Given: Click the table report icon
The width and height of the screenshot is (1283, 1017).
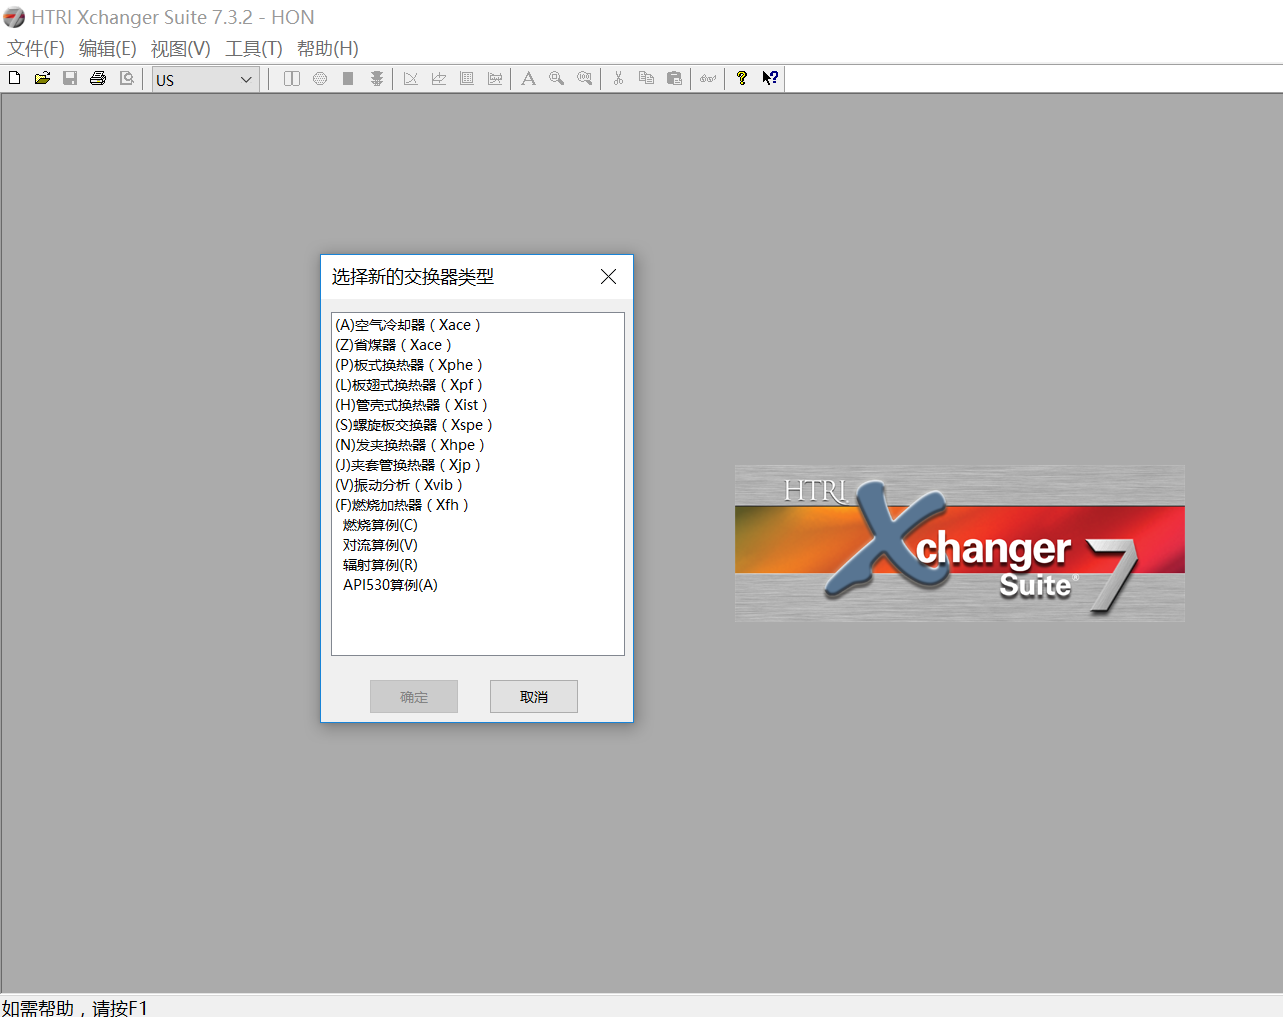Looking at the screenshot, I should (467, 78).
